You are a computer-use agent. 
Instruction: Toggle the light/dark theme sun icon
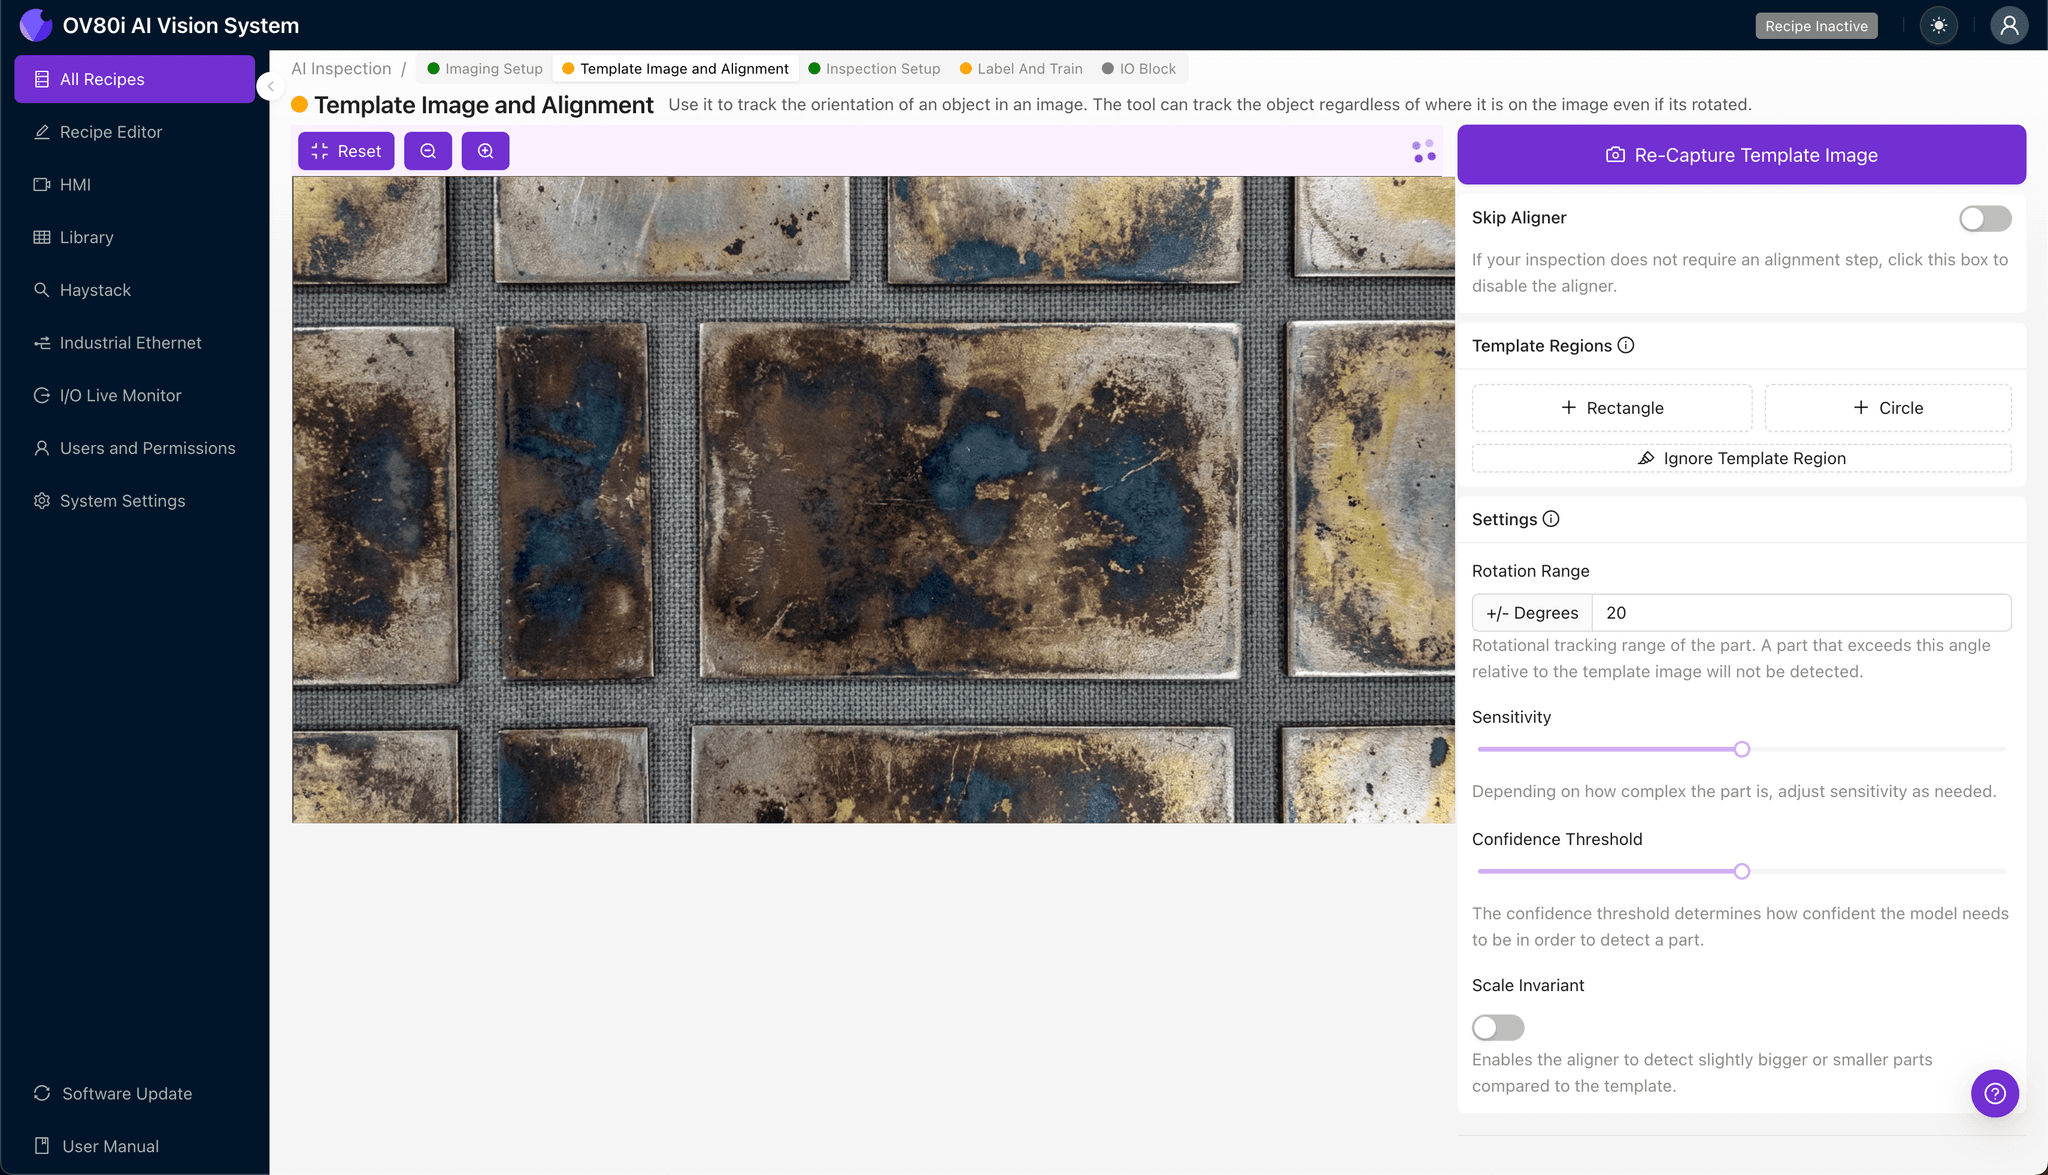click(x=1938, y=26)
